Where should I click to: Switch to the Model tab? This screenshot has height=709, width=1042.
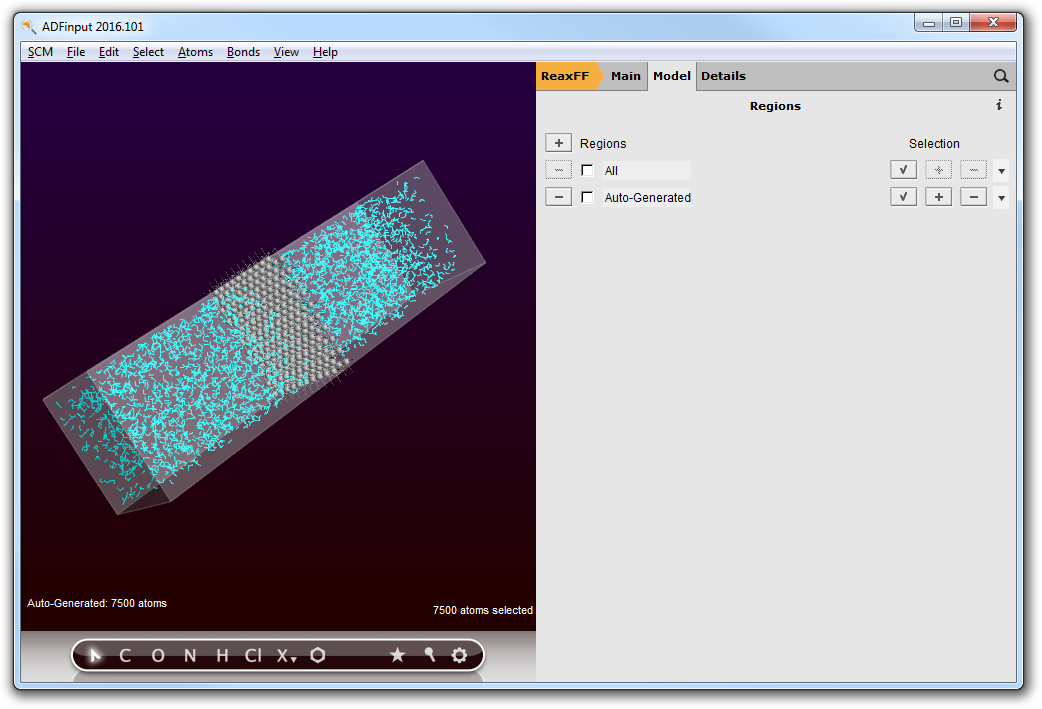(x=672, y=76)
